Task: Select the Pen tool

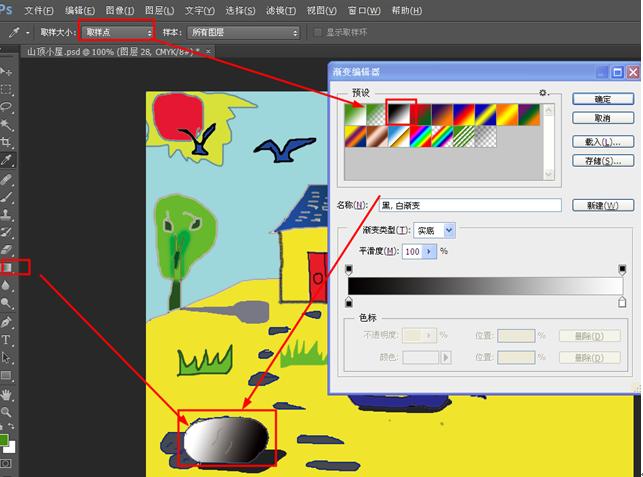Action: 7,322
